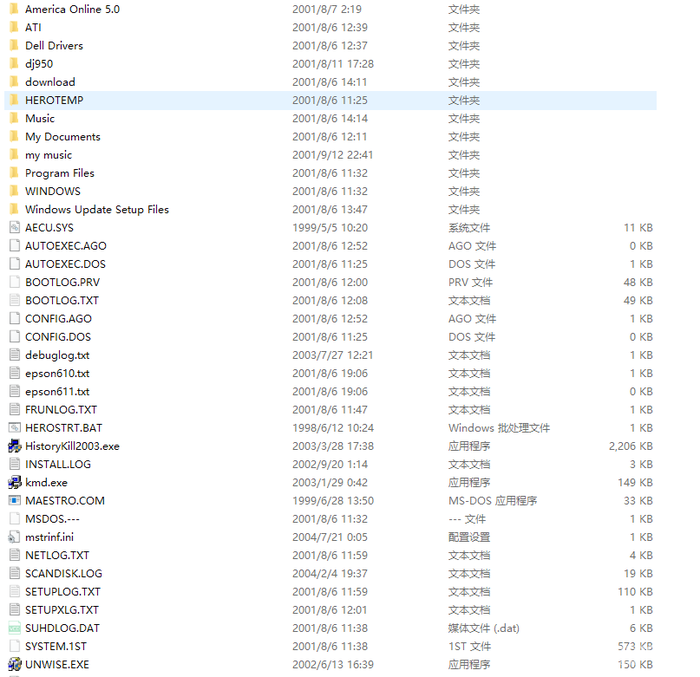Click the WINDOWS folder icon
The height and width of the screenshot is (677, 700).
[14, 191]
